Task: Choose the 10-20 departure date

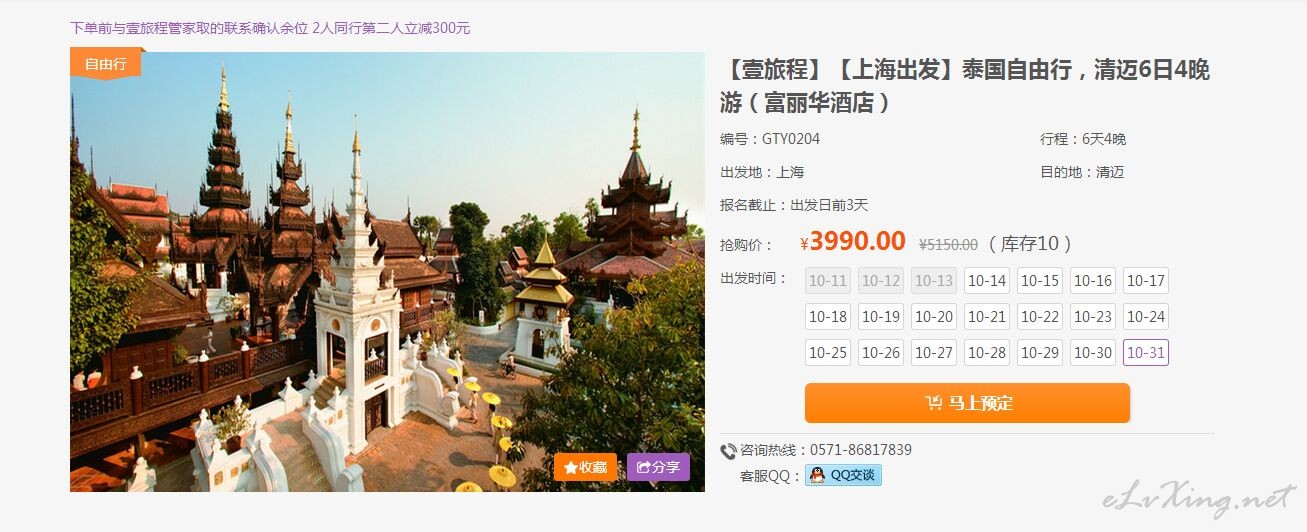Action: [x=934, y=317]
